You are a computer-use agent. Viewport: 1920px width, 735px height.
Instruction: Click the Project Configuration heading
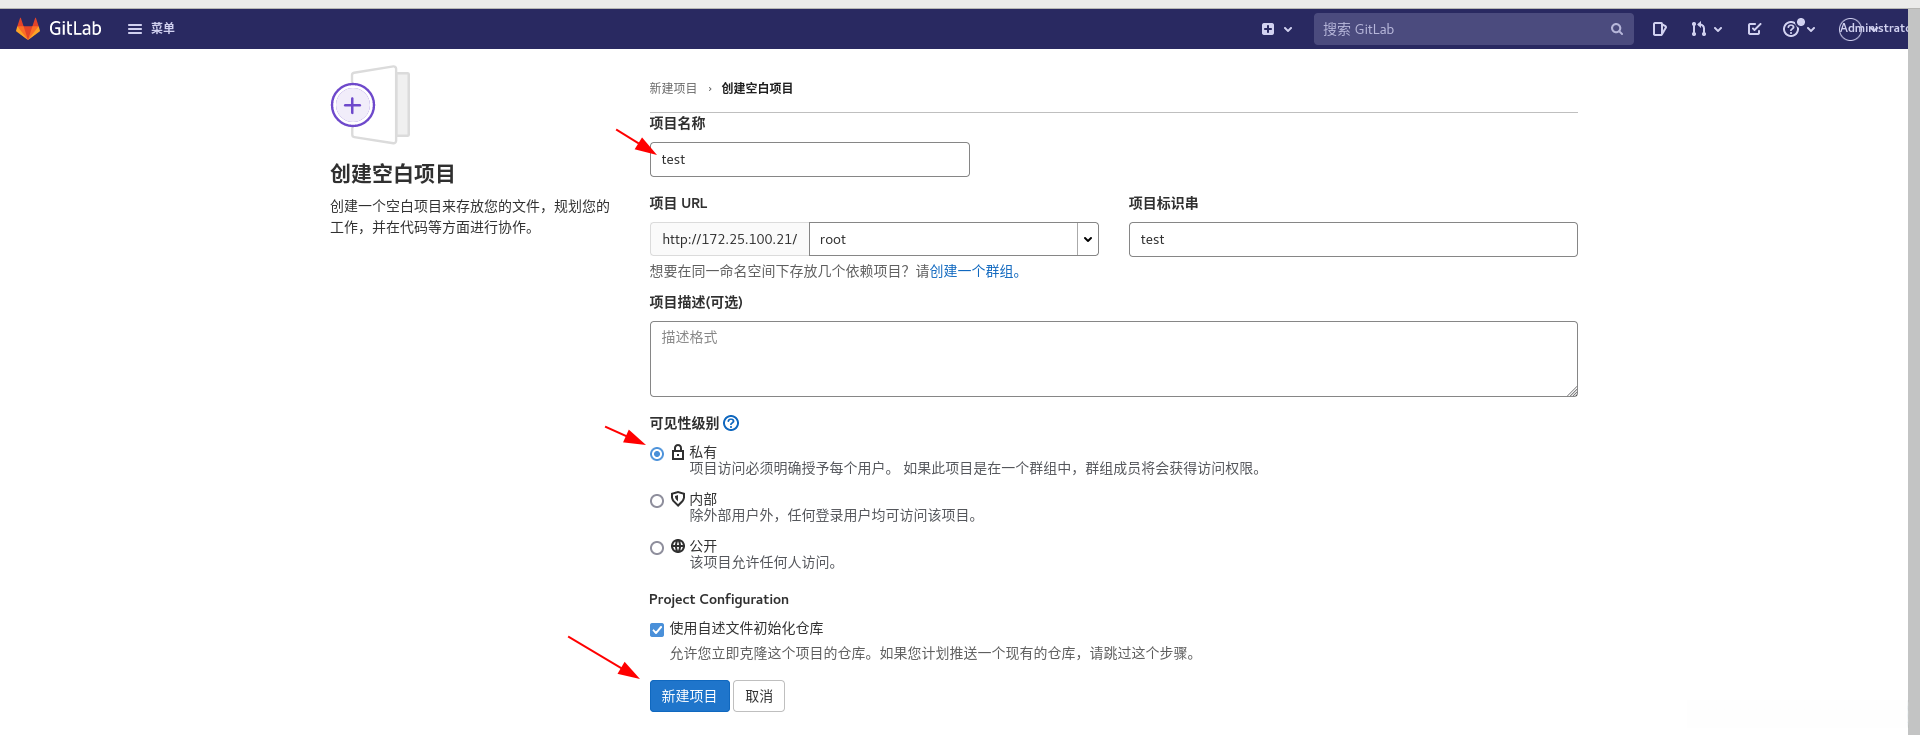click(719, 599)
